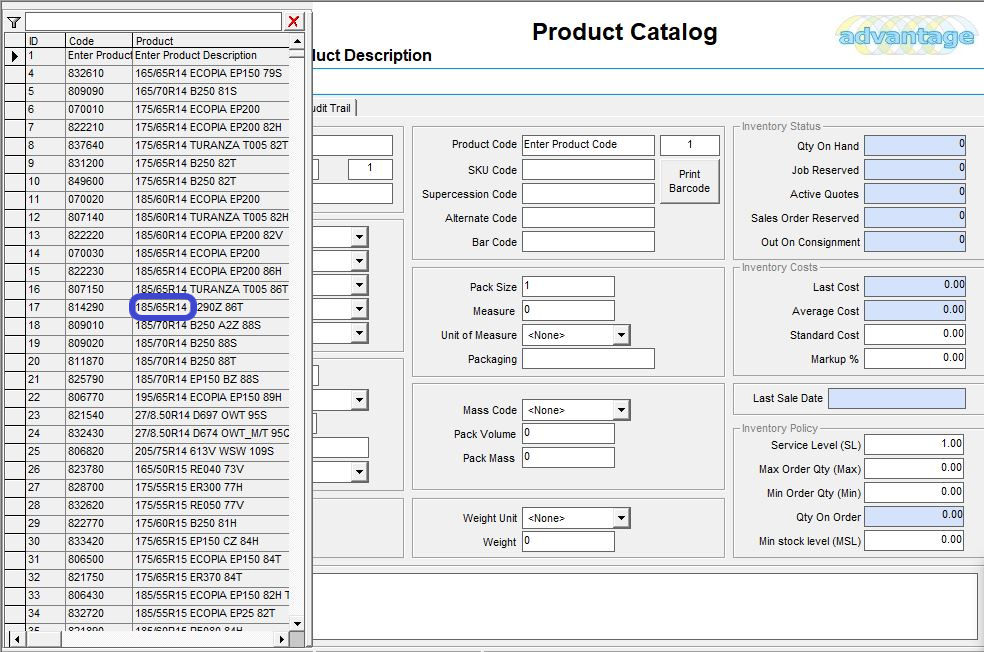Click the Code column header
Screen dimensions: 984x652
(x=99, y=41)
